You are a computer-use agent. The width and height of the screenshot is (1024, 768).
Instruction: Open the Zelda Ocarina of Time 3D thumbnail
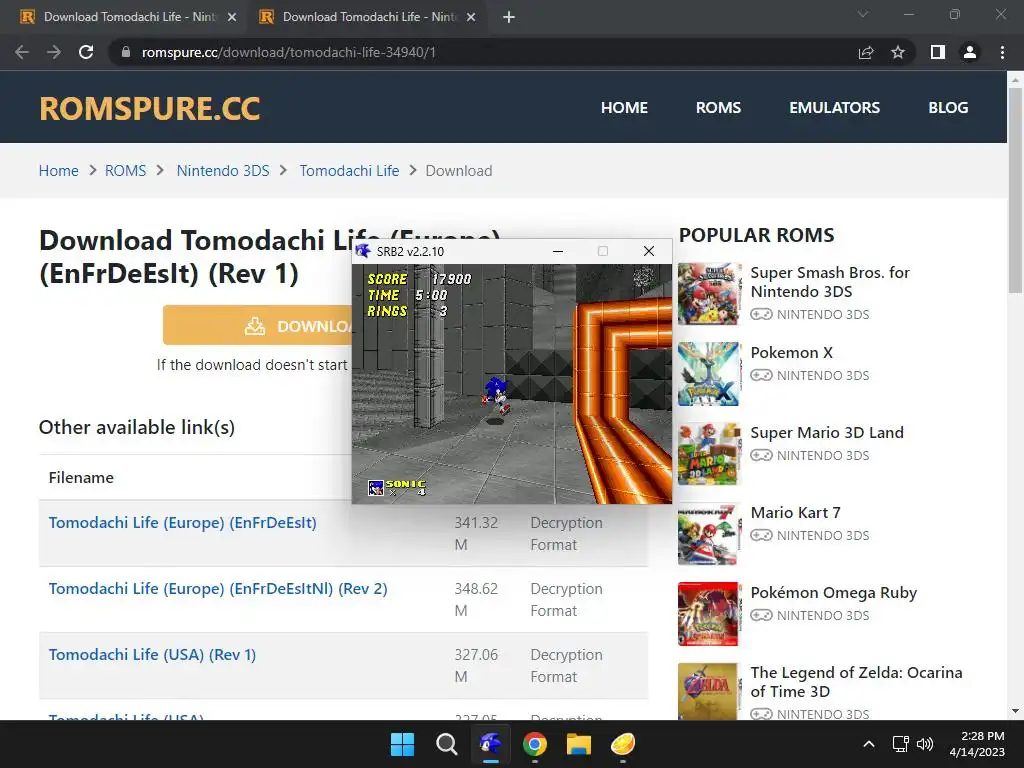710,692
